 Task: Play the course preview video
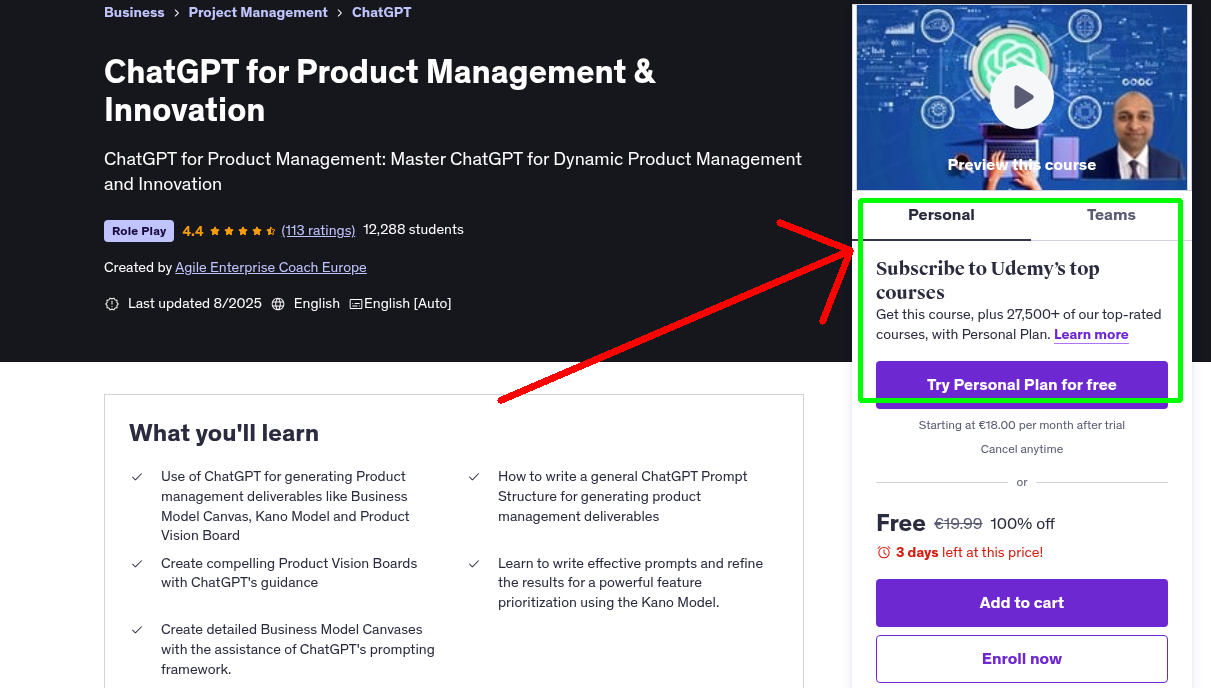1022,97
